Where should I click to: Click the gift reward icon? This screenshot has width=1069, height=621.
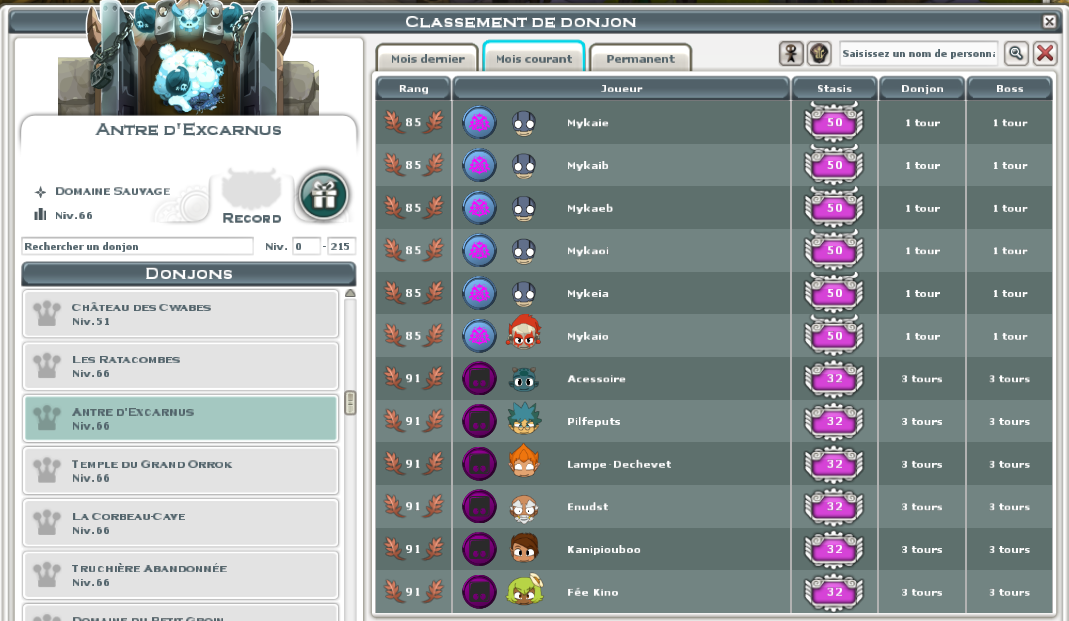tap(324, 196)
